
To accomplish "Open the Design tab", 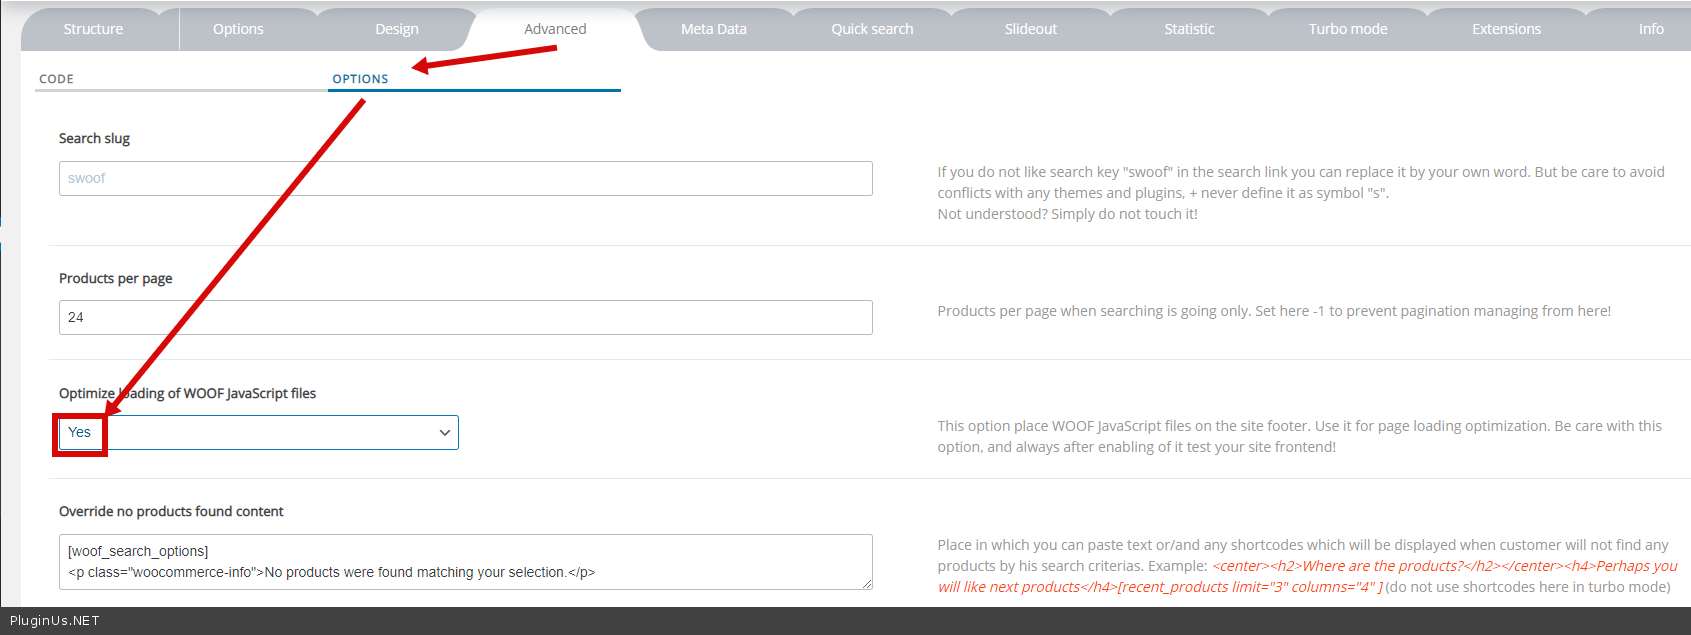I will (396, 29).
